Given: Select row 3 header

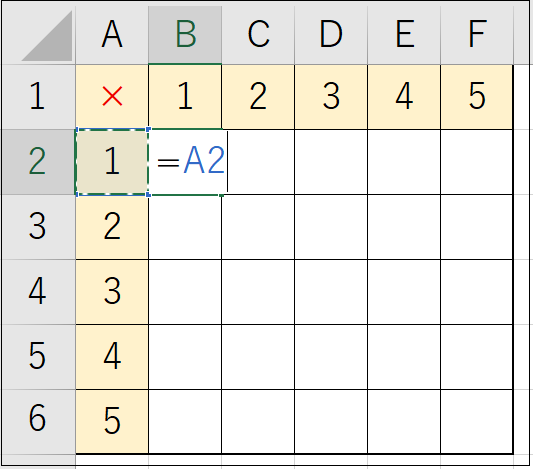Looking at the screenshot, I should 38,227.
